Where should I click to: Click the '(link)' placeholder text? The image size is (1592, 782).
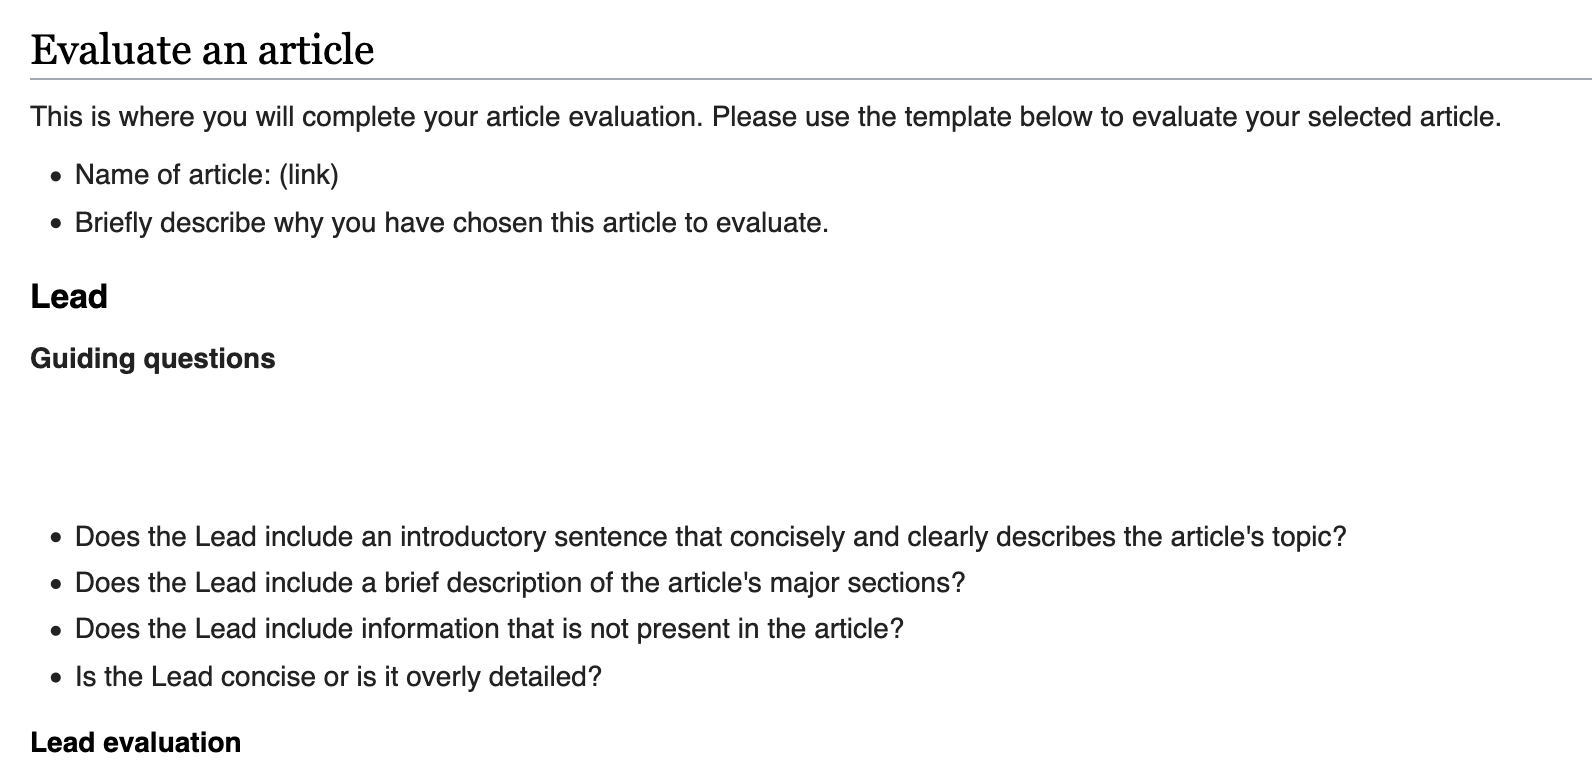click(309, 175)
